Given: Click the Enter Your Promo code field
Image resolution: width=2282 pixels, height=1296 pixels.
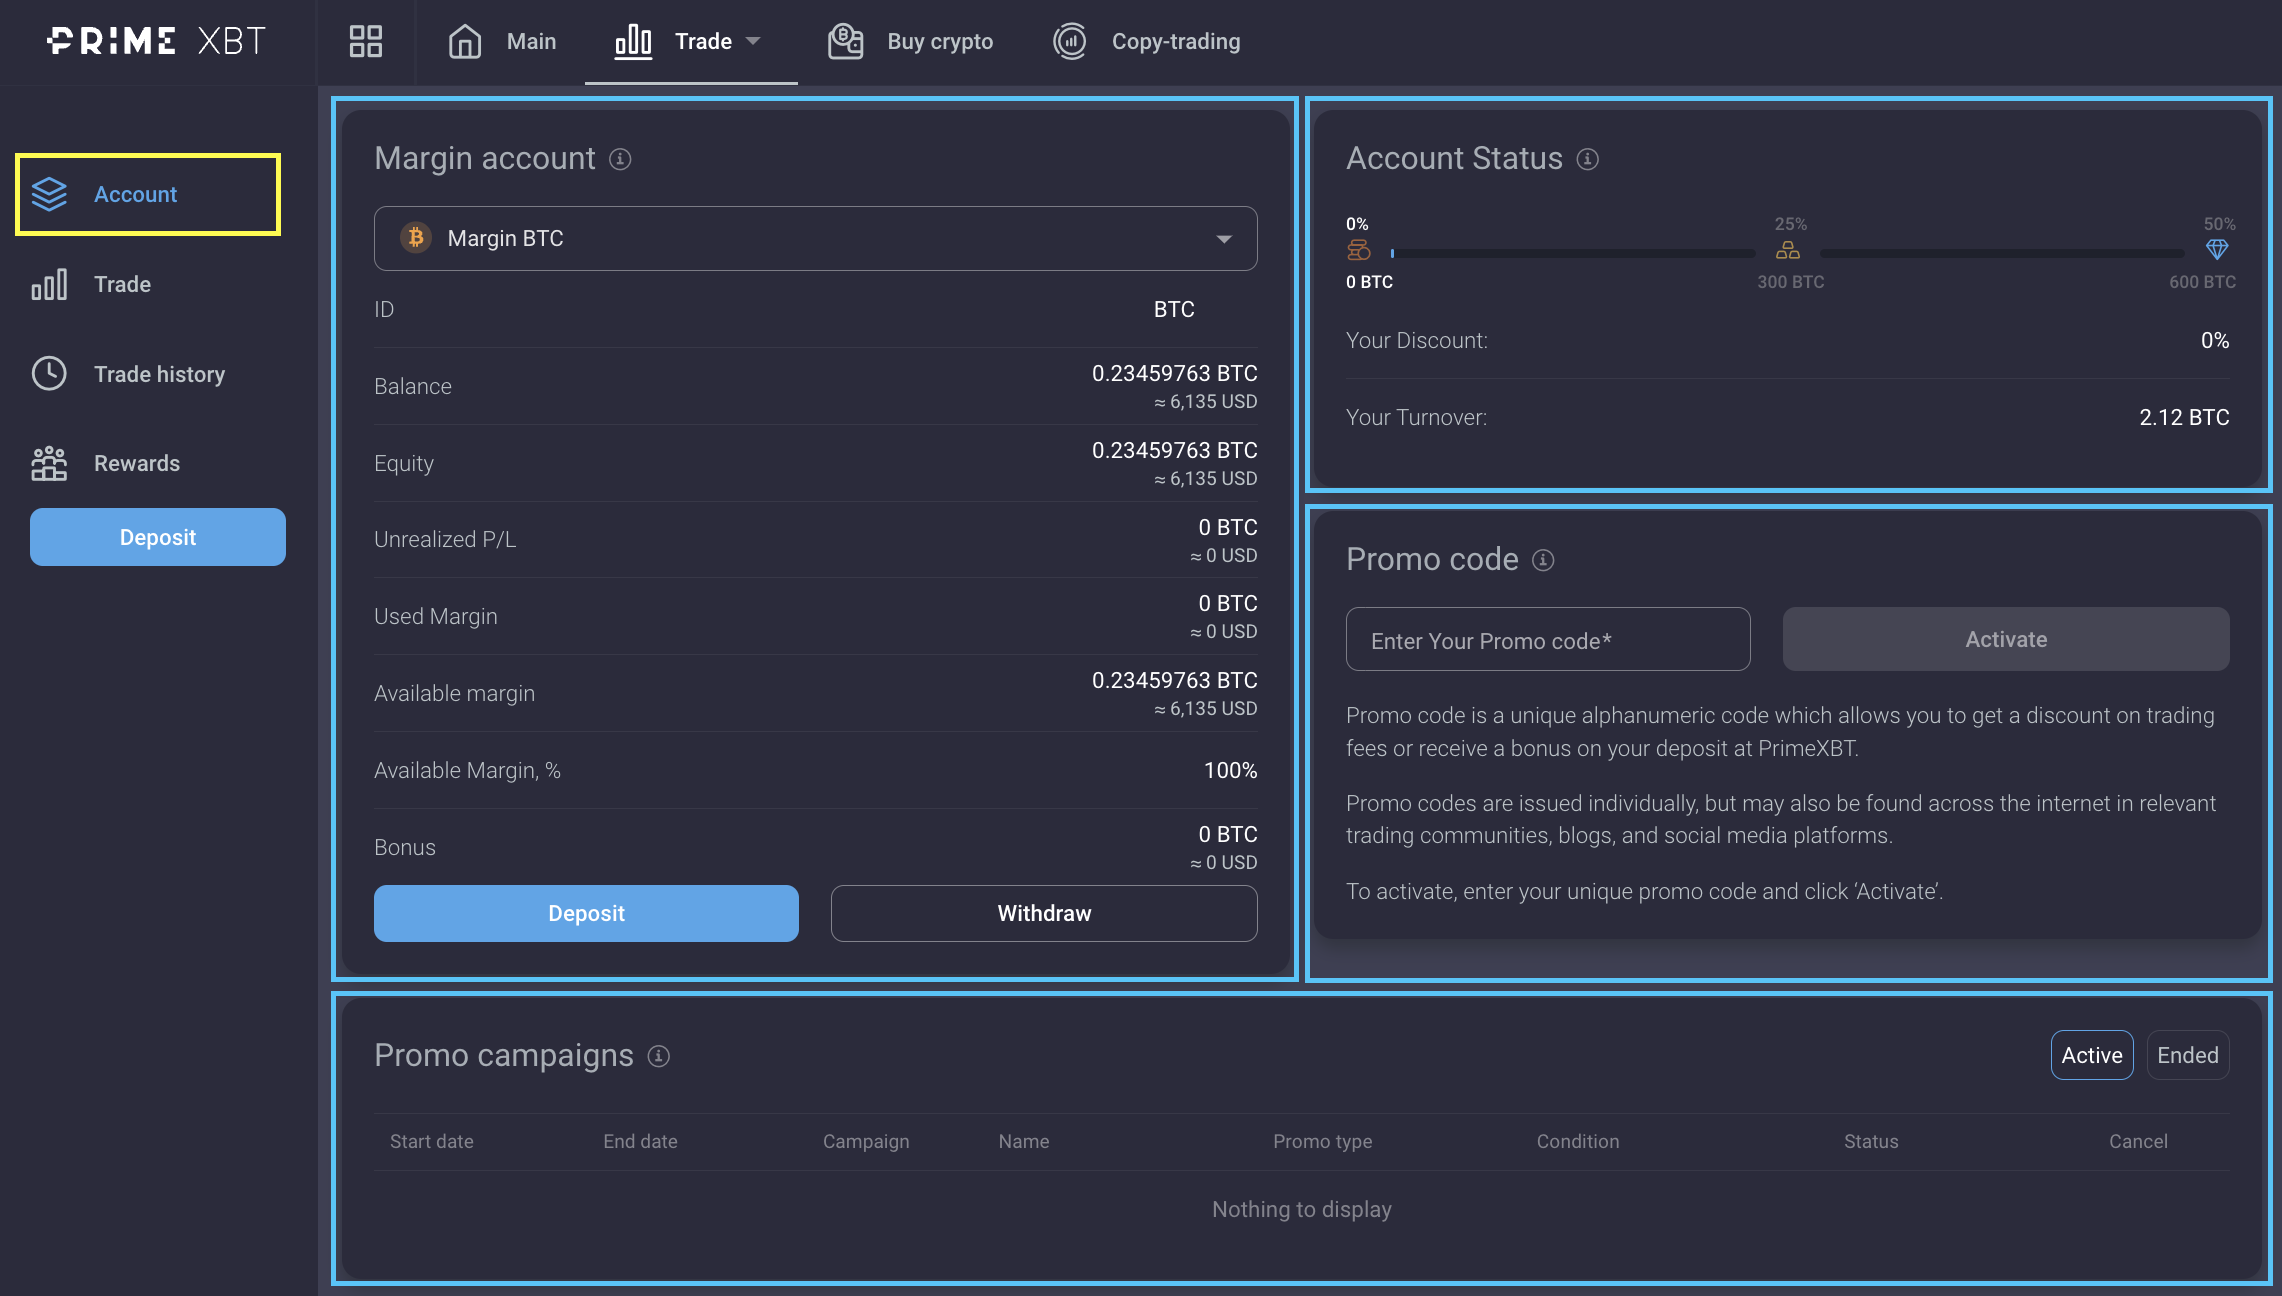Looking at the screenshot, I should pos(1547,640).
